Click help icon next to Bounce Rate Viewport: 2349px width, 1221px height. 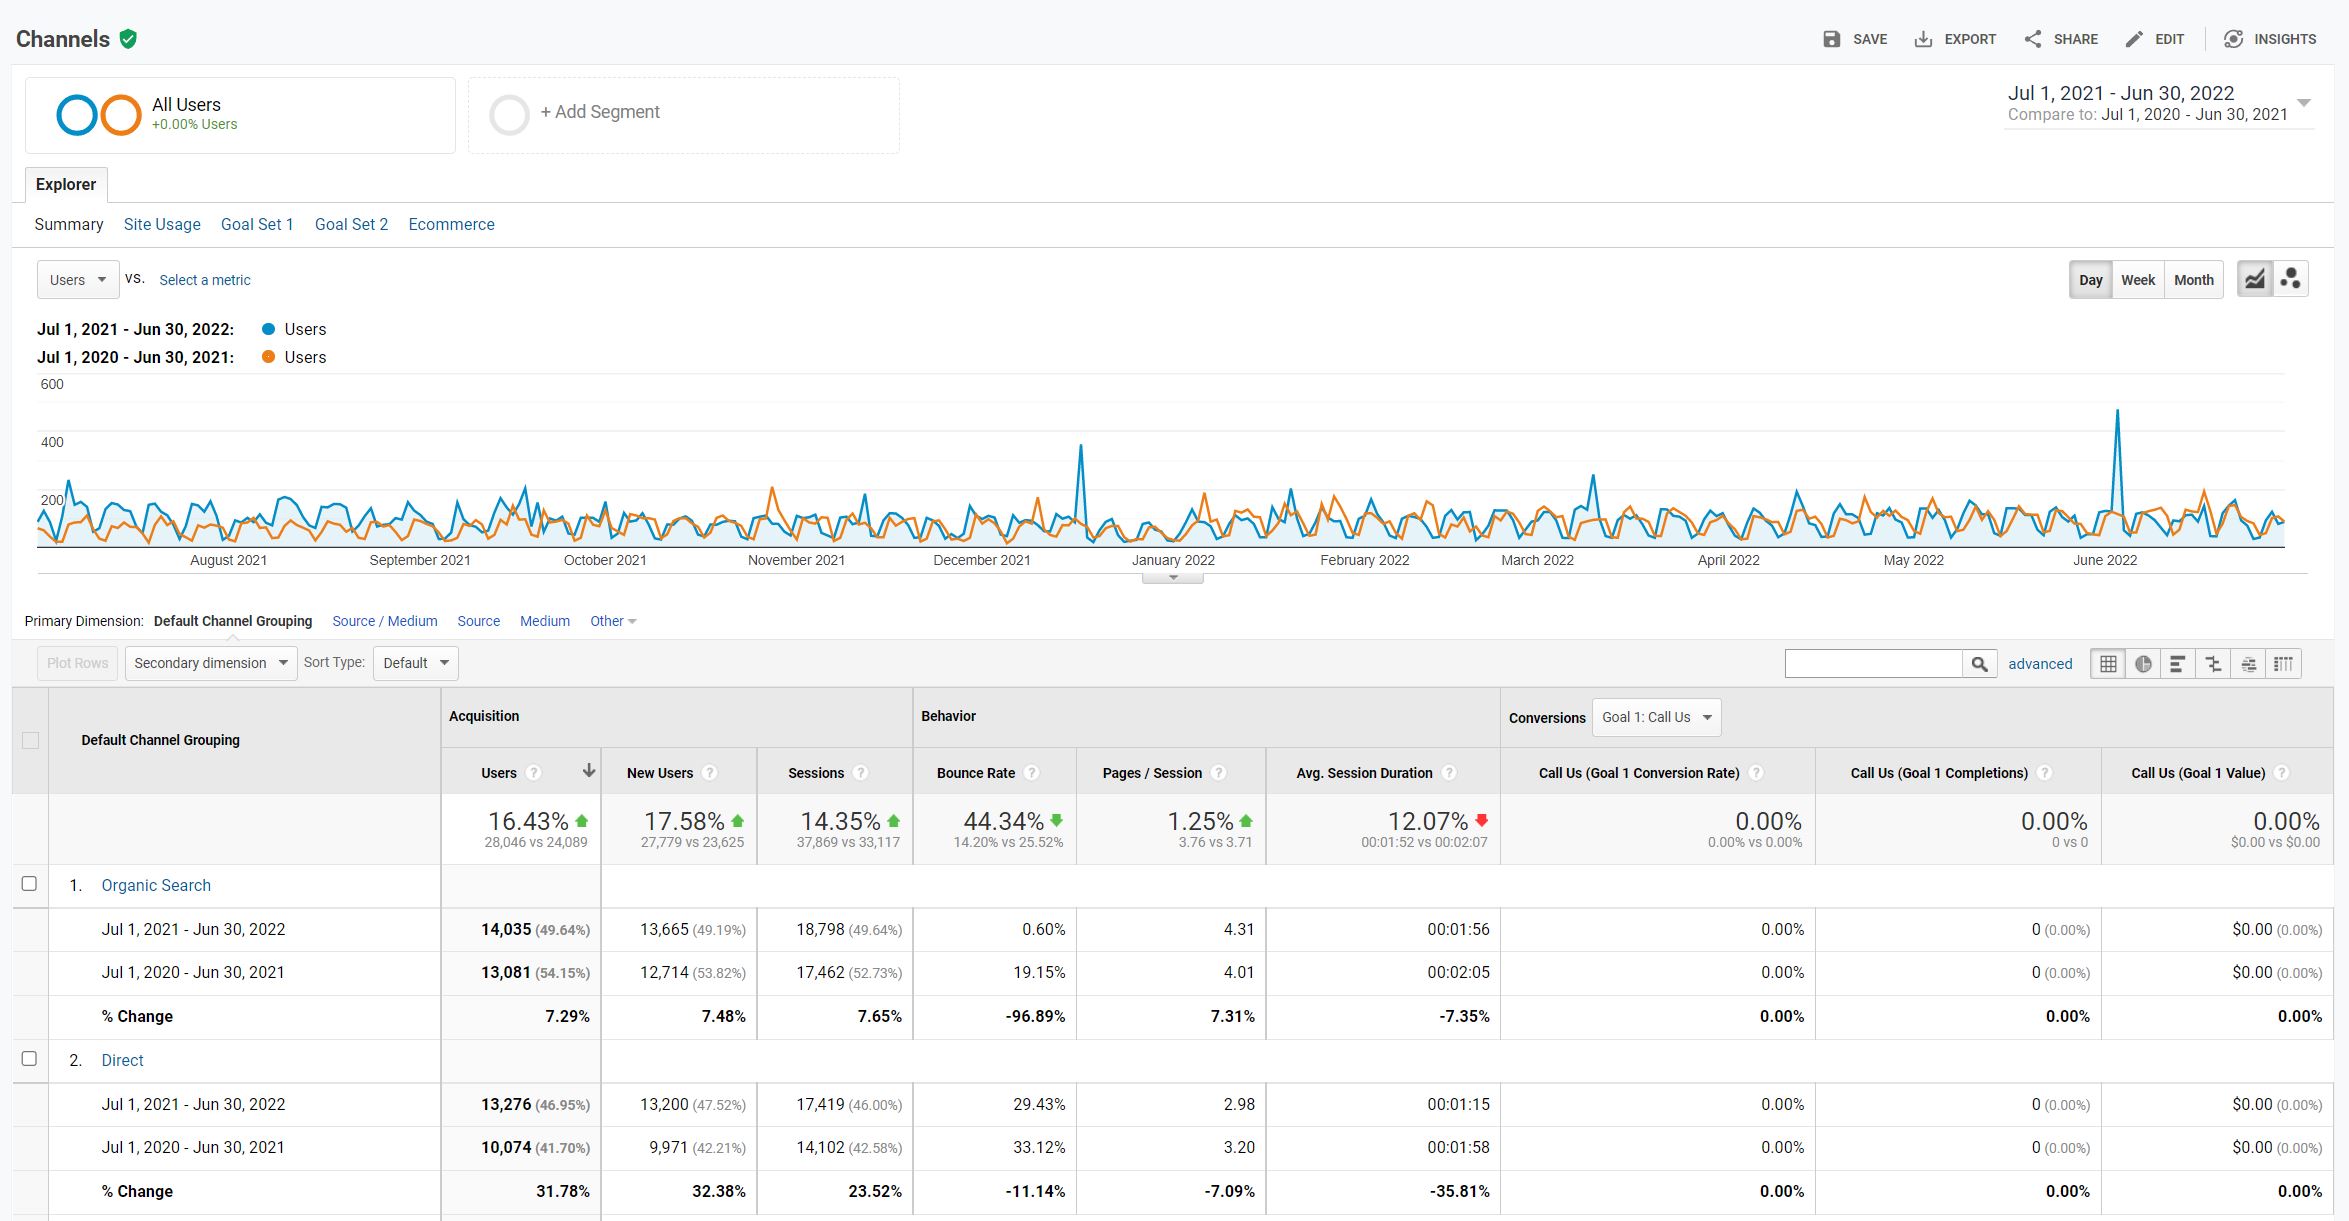click(1032, 773)
